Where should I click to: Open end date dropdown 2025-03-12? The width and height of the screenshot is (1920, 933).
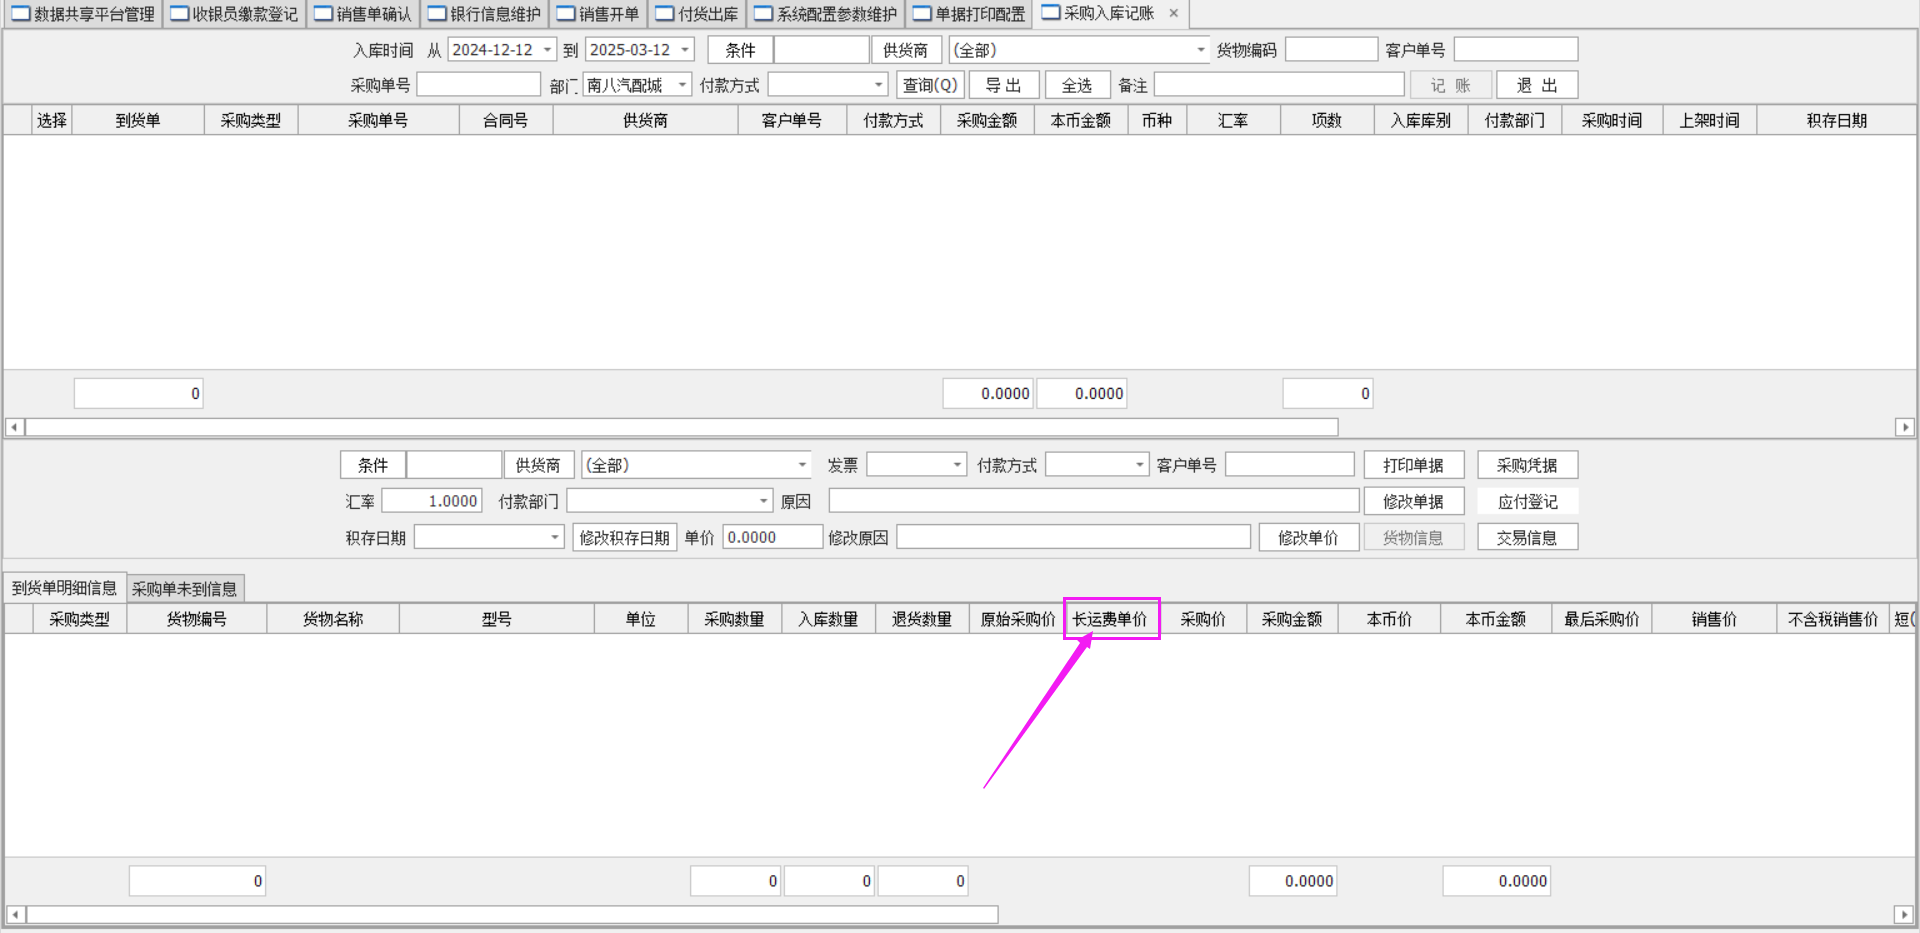tap(685, 50)
